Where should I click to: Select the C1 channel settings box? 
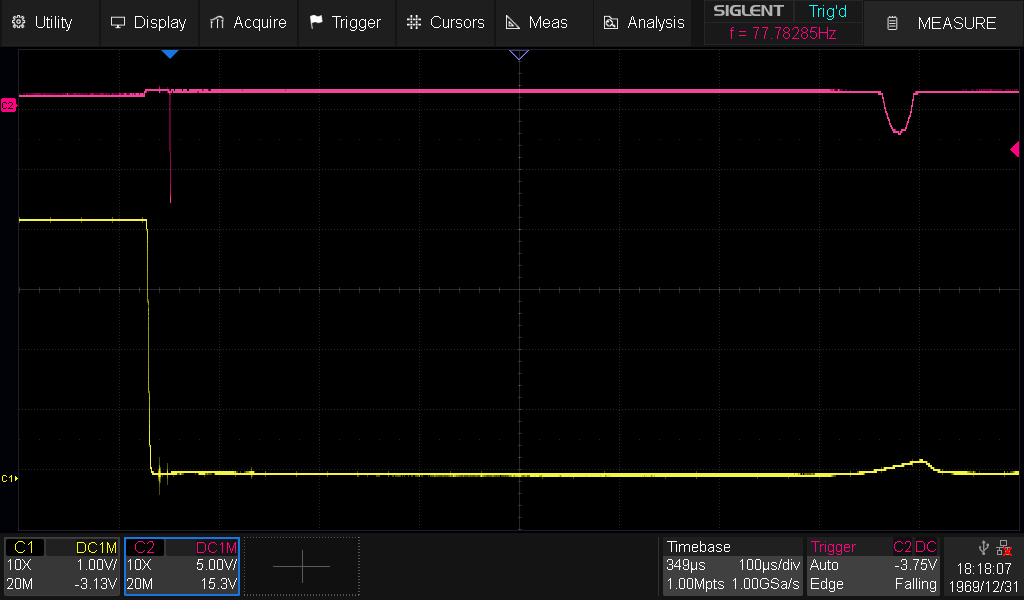tap(62, 566)
